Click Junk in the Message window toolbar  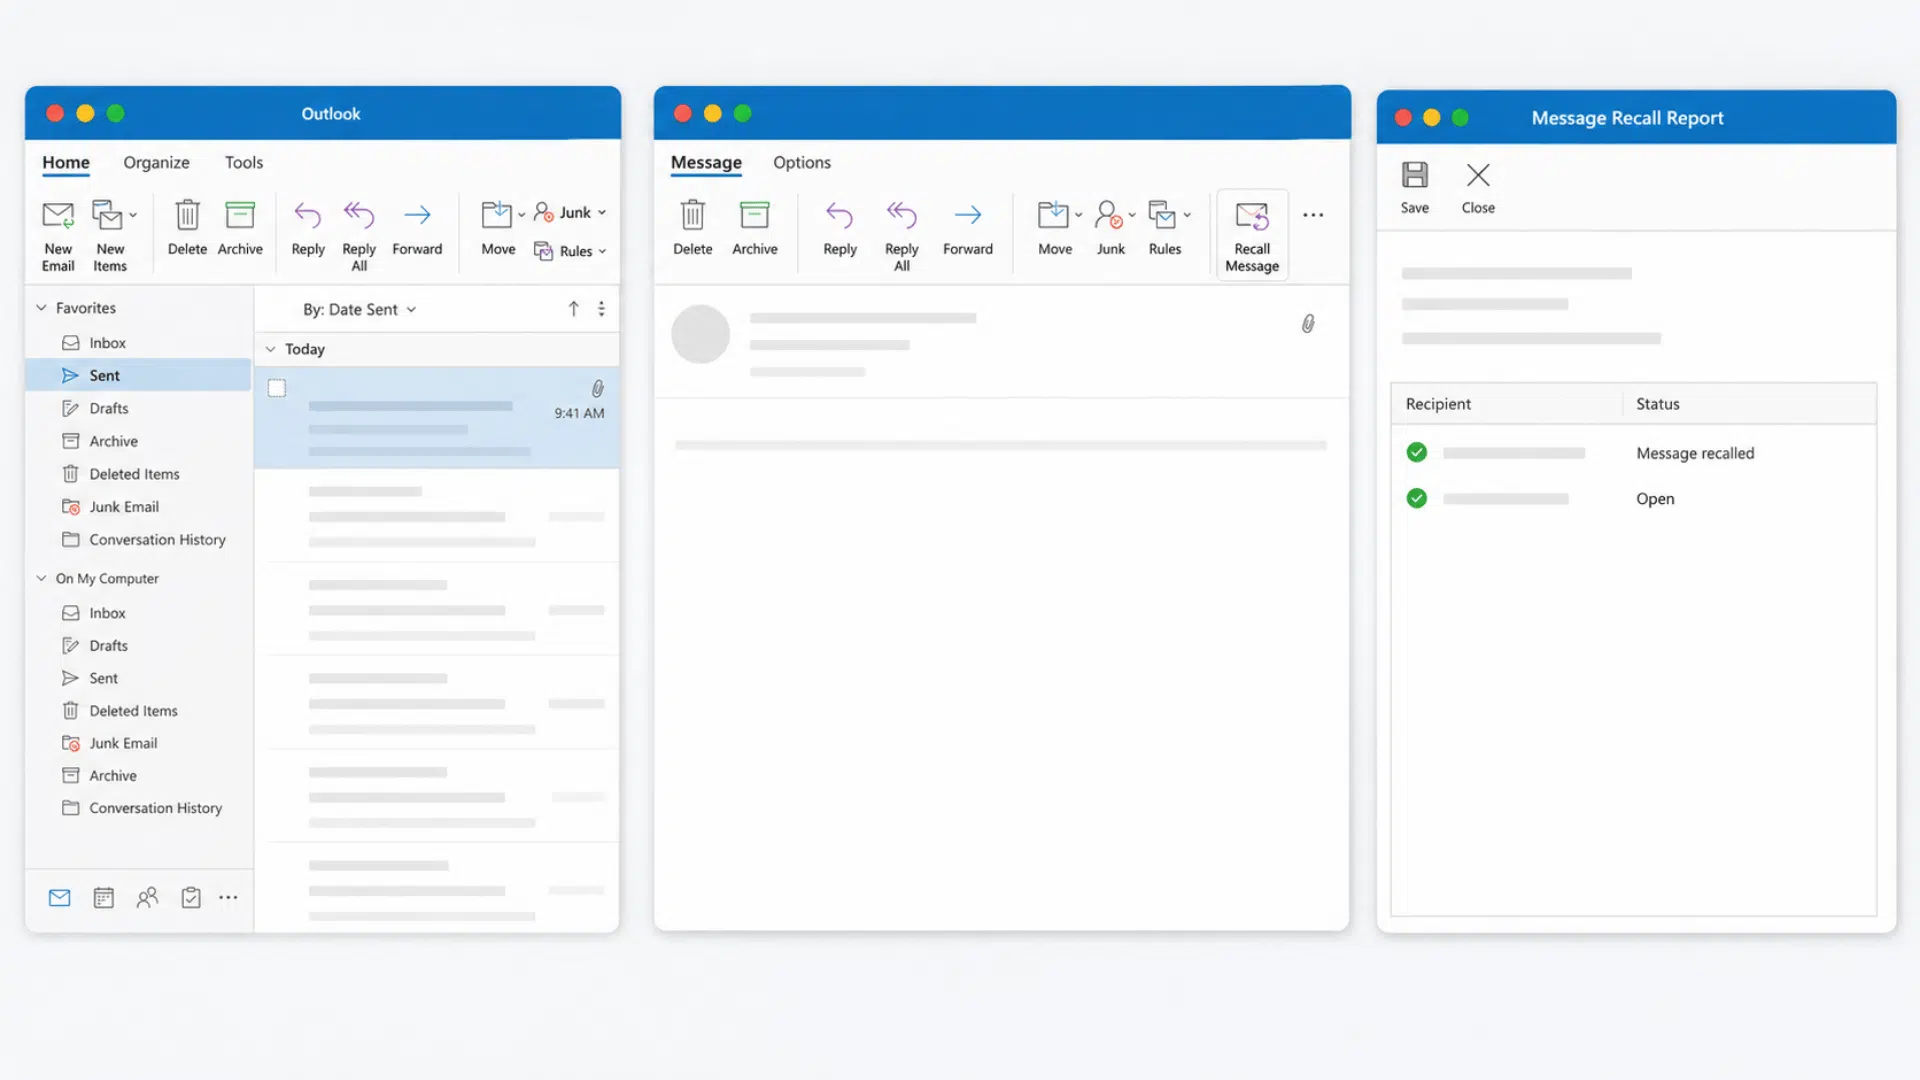[x=1111, y=228]
